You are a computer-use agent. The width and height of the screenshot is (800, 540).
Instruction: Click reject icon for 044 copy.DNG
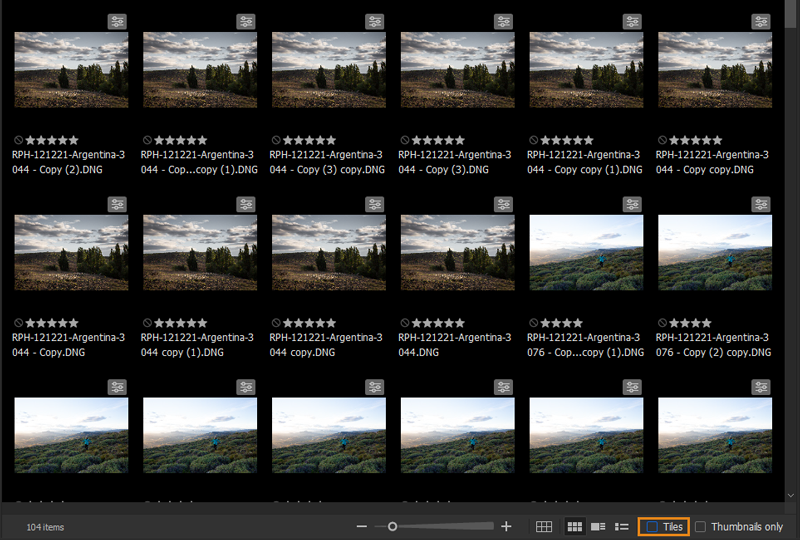276,323
